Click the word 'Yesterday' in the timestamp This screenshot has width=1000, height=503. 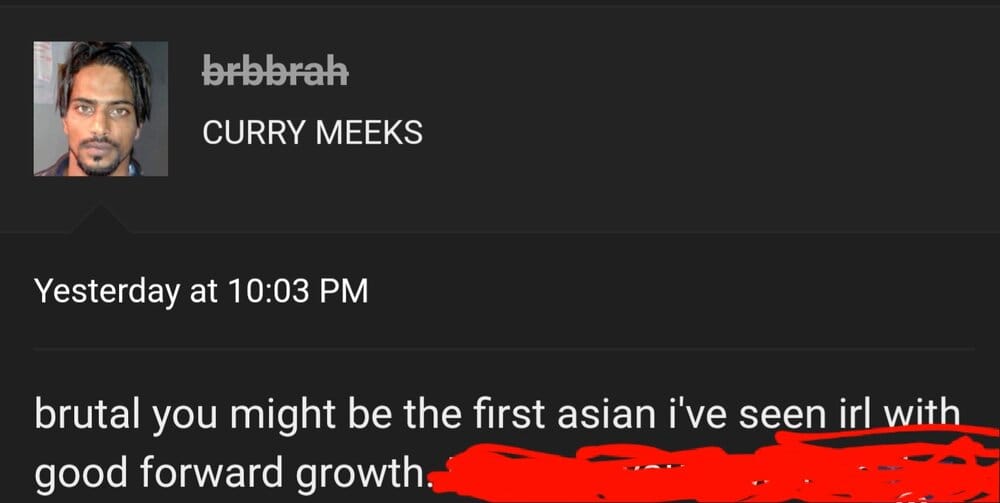(107, 292)
